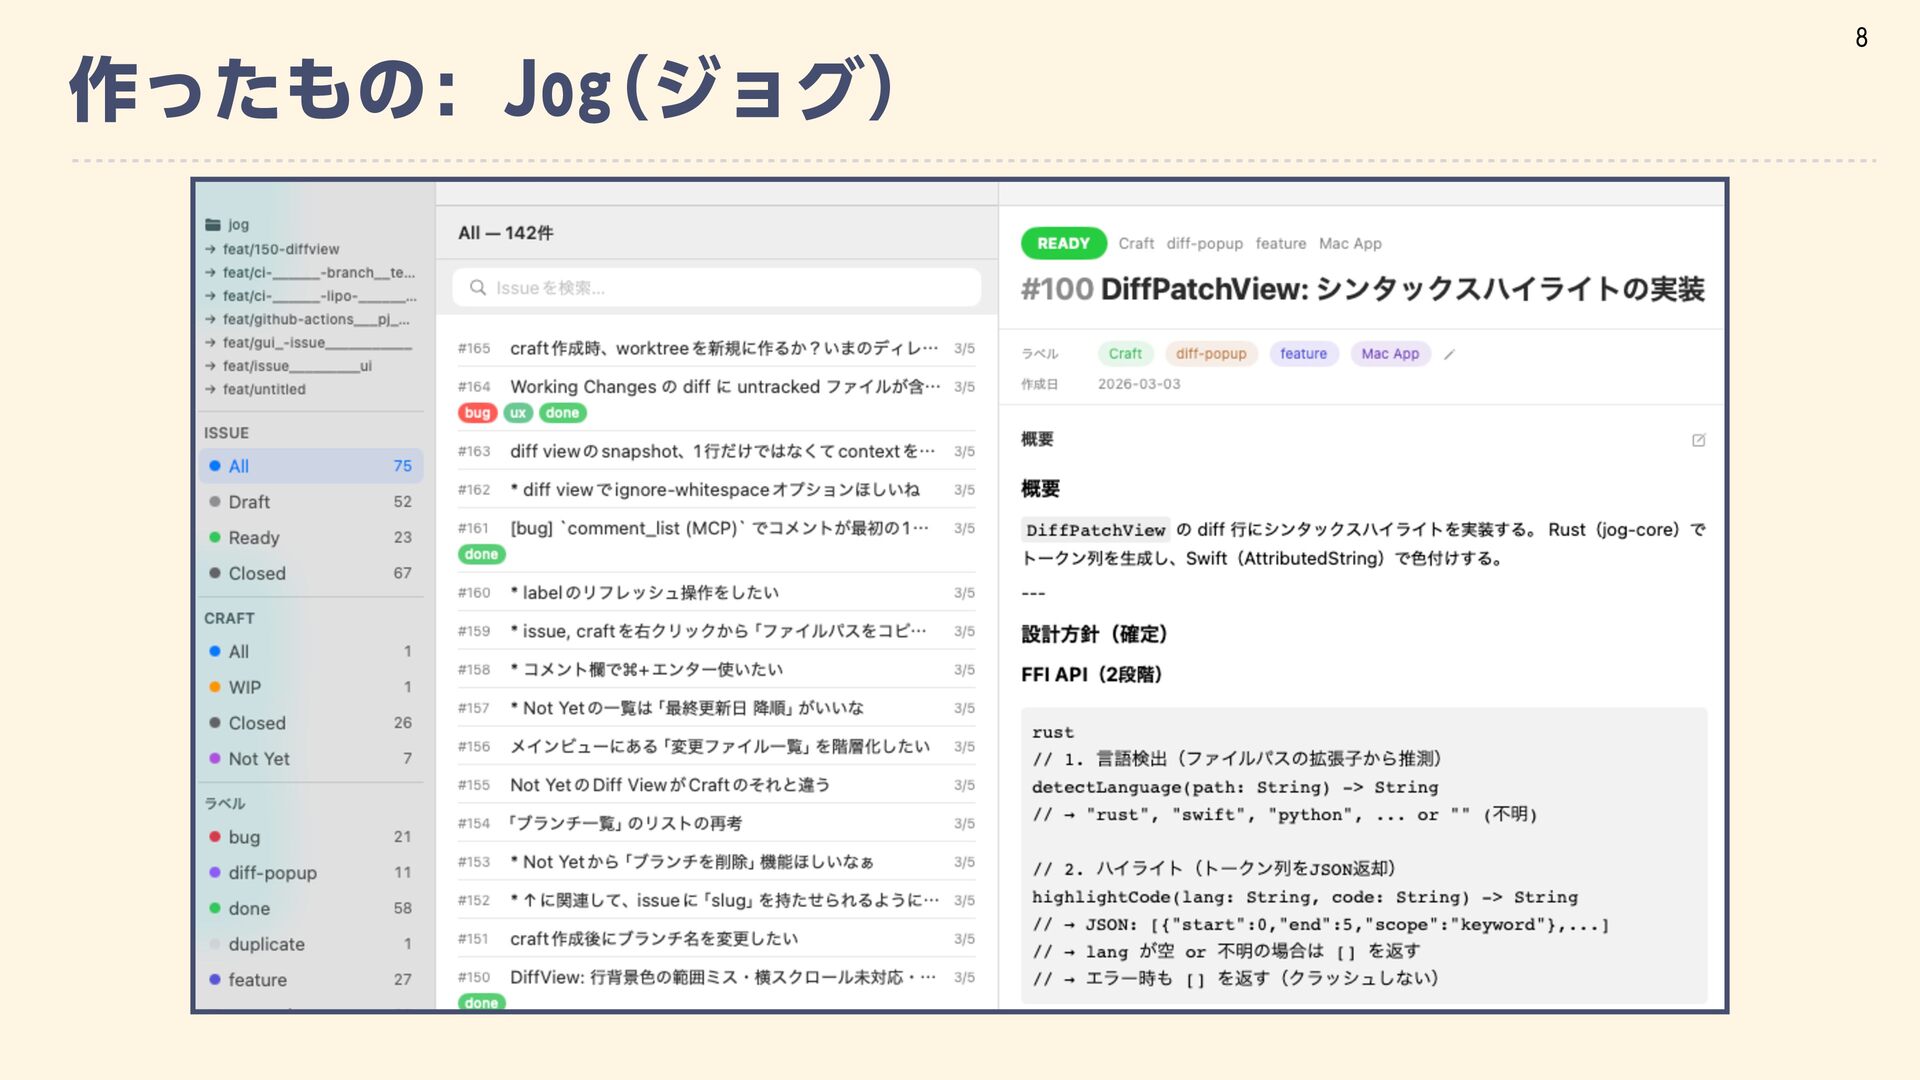
Task: Click red dot beside bug label
Action: pyautogui.click(x=215, y=837)
